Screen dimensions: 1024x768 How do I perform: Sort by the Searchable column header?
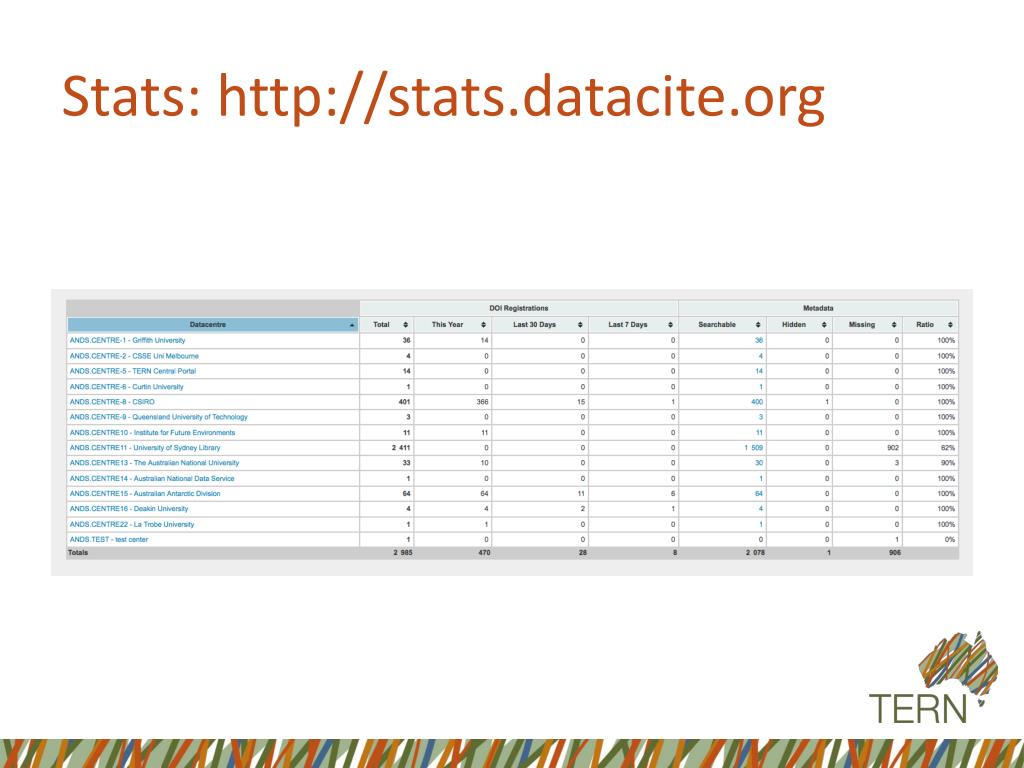point(722,325)
